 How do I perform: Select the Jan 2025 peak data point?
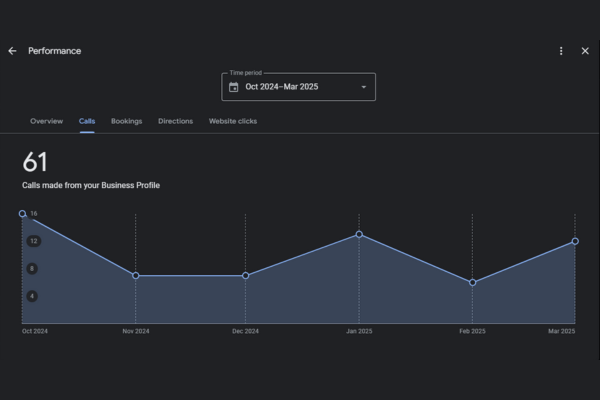(359, 234)
